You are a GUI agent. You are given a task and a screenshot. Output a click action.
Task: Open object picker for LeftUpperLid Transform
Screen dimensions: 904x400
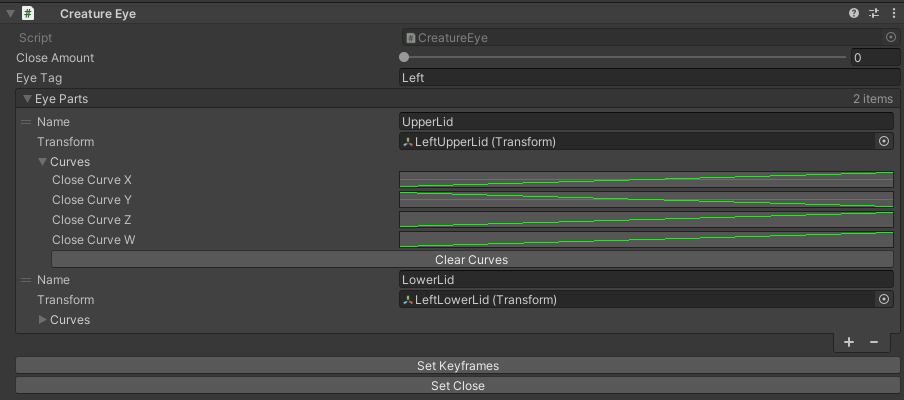point(884,141)
